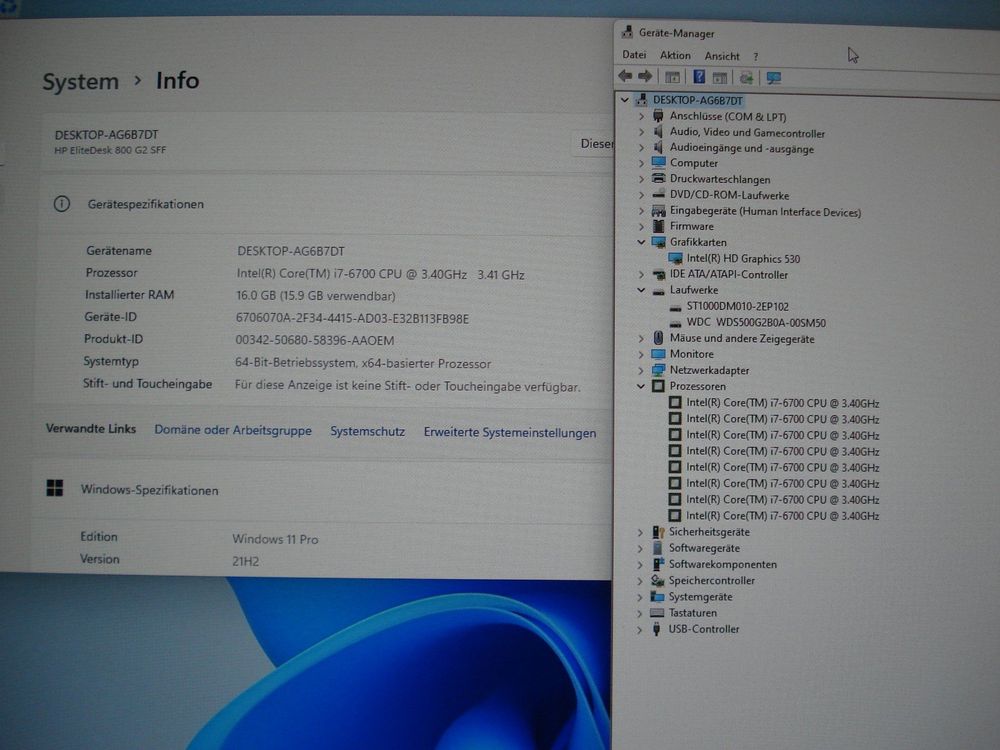The image size is (1000, 750).
Task: Open Erweiterte Systemeinstellungen link
Action: pos(509,433)
